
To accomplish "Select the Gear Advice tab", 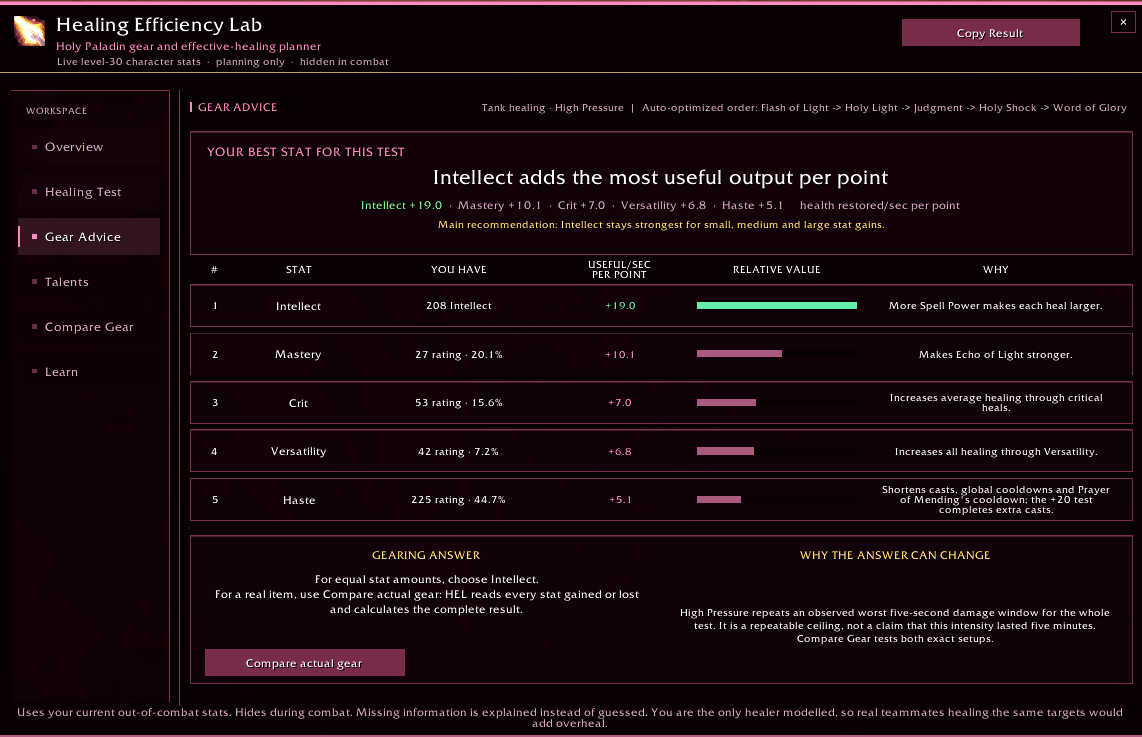I will (89, 237).
